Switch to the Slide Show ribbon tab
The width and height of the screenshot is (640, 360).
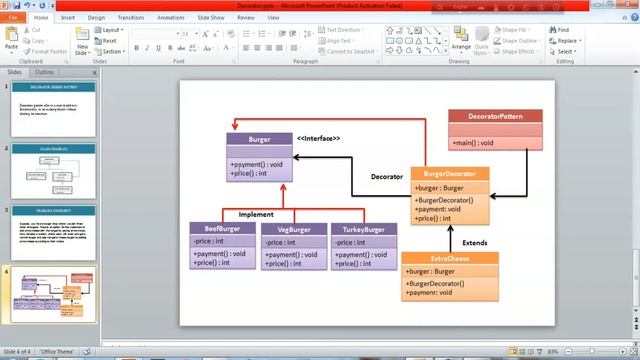[x=211, y=18]
